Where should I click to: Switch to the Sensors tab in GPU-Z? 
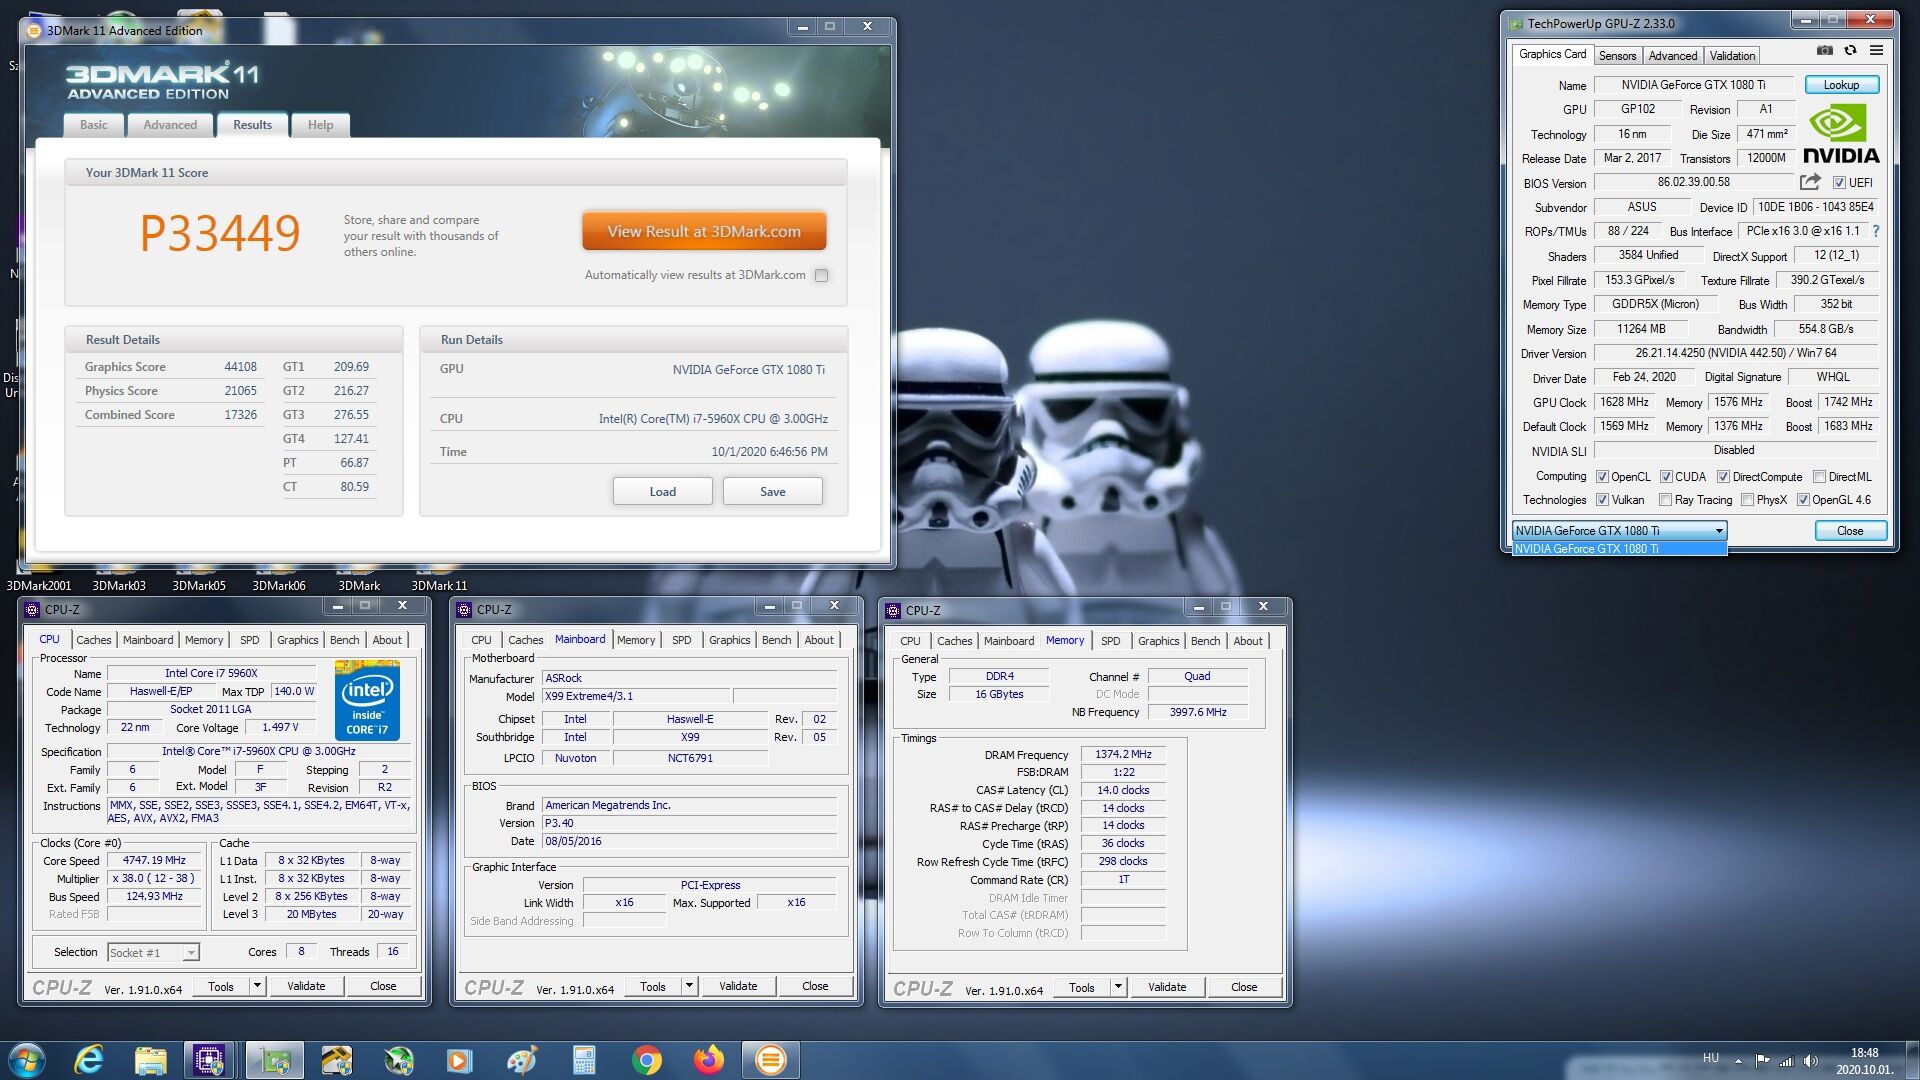pos(1617,56)
